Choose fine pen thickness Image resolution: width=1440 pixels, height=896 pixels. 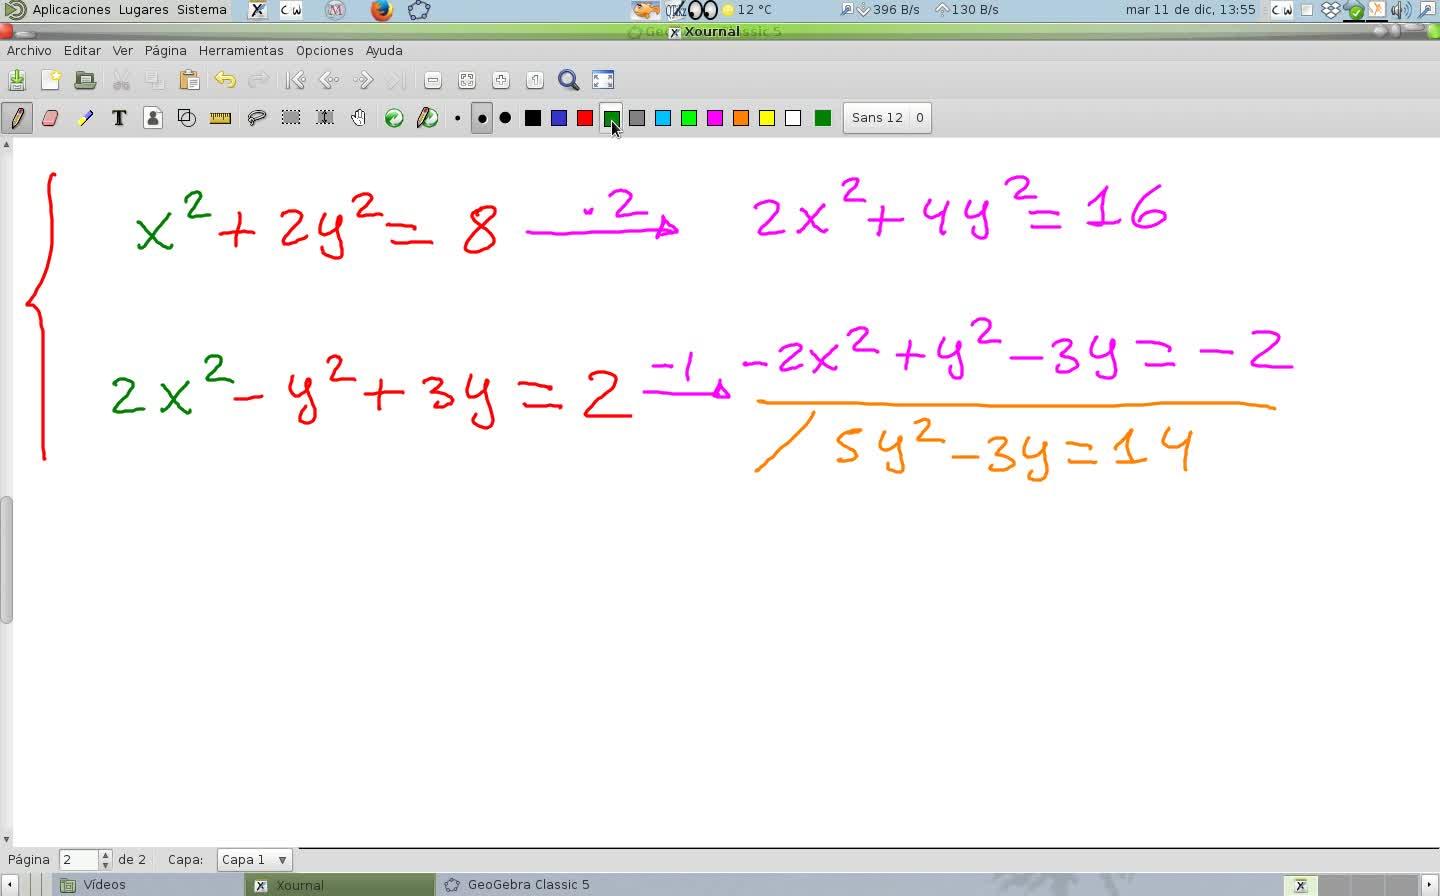[x=457, y=118]
